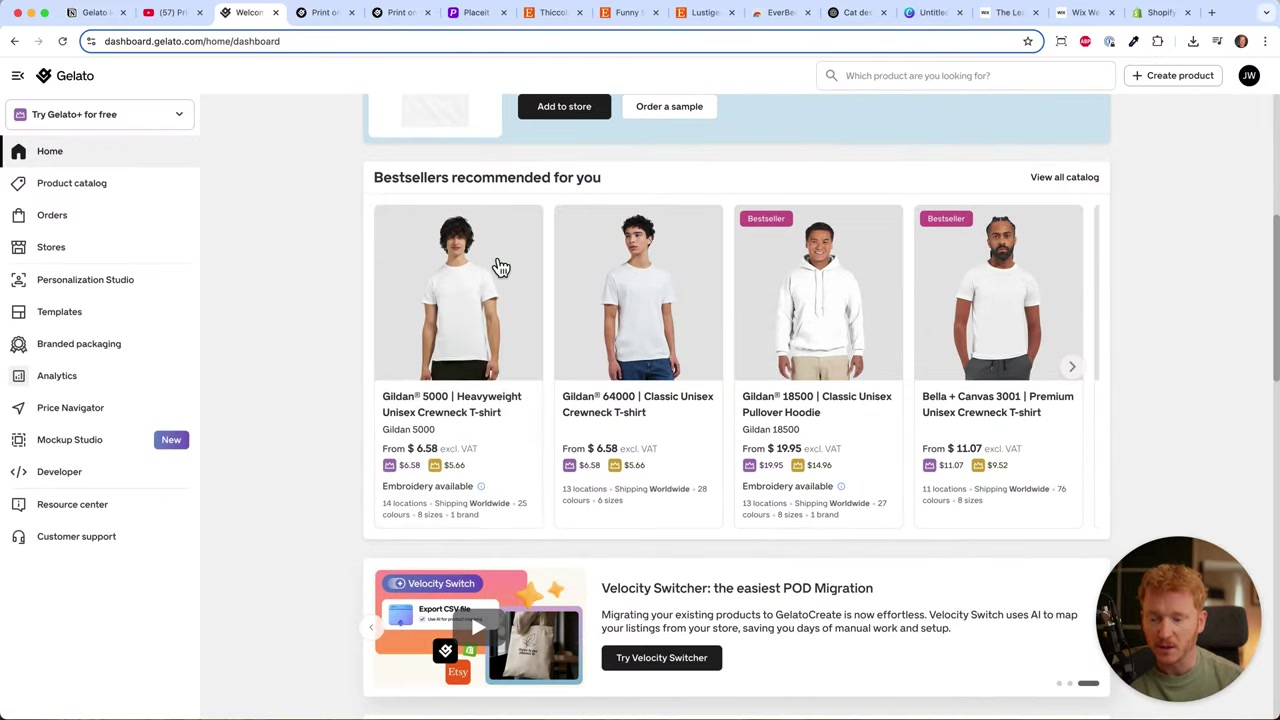This screenshot has width=1280, height=720.
Task: Click View all catalog link
Action: click(1064, 177)
